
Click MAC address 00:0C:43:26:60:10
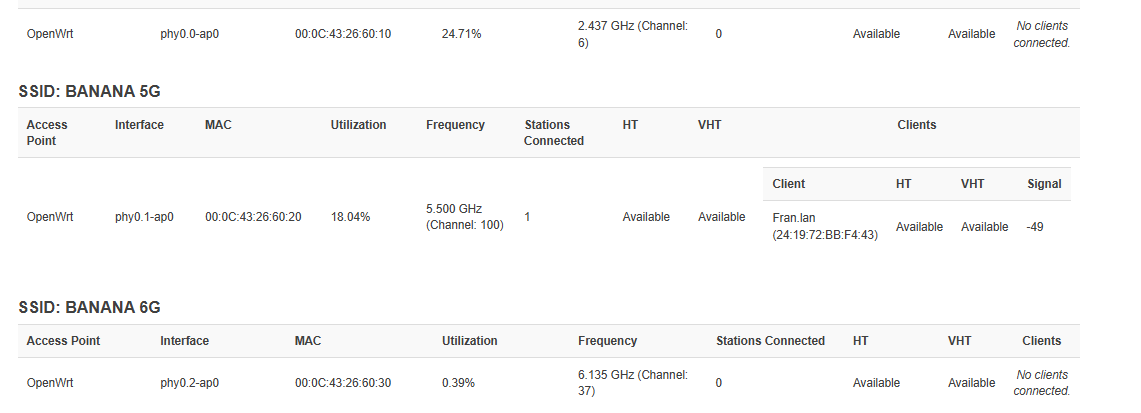click(x=343, y=34)
